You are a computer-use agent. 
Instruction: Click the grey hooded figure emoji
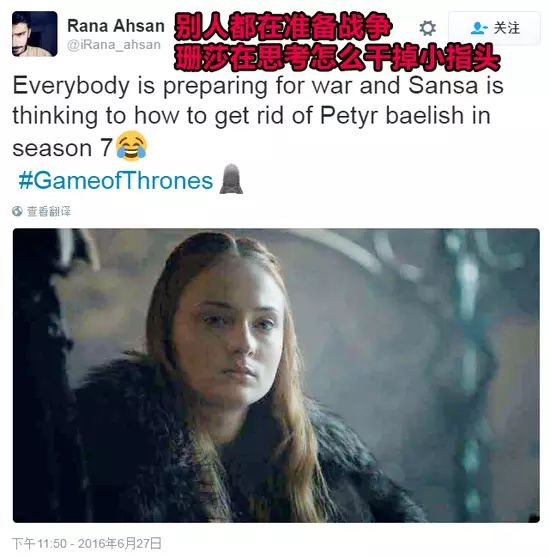click(x=231, y=179)
